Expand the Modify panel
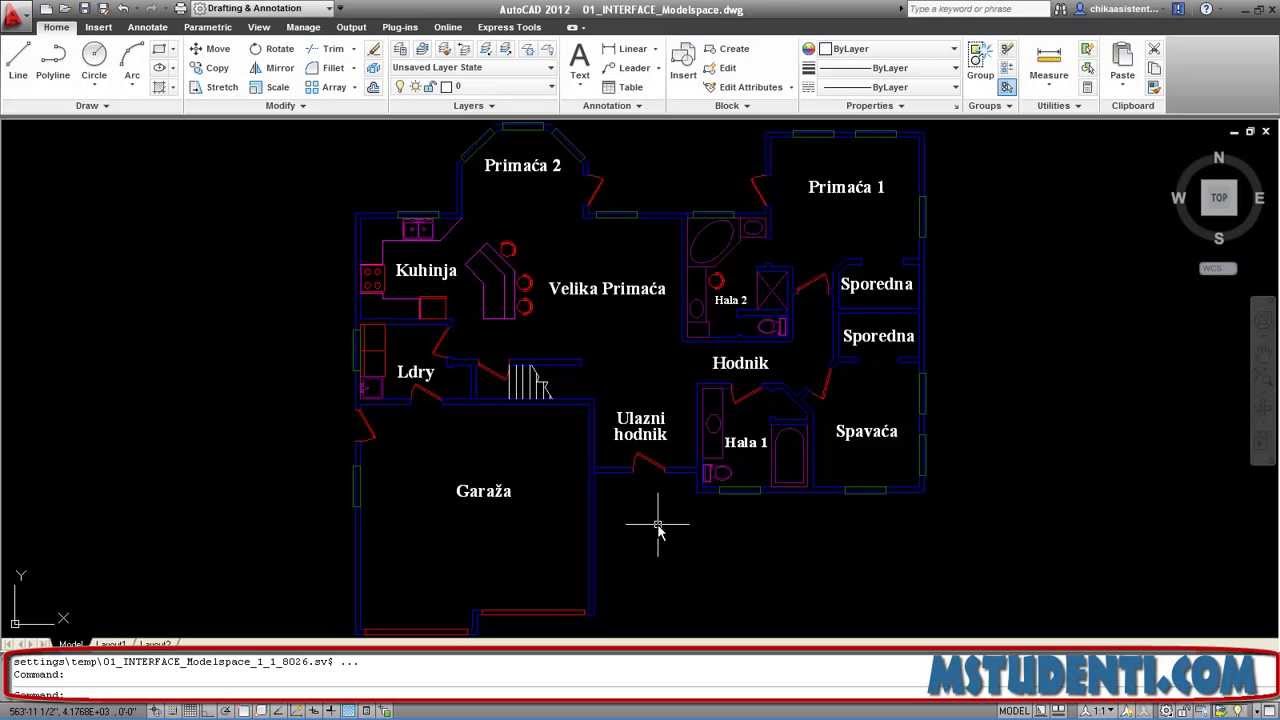 coord(286,106)
